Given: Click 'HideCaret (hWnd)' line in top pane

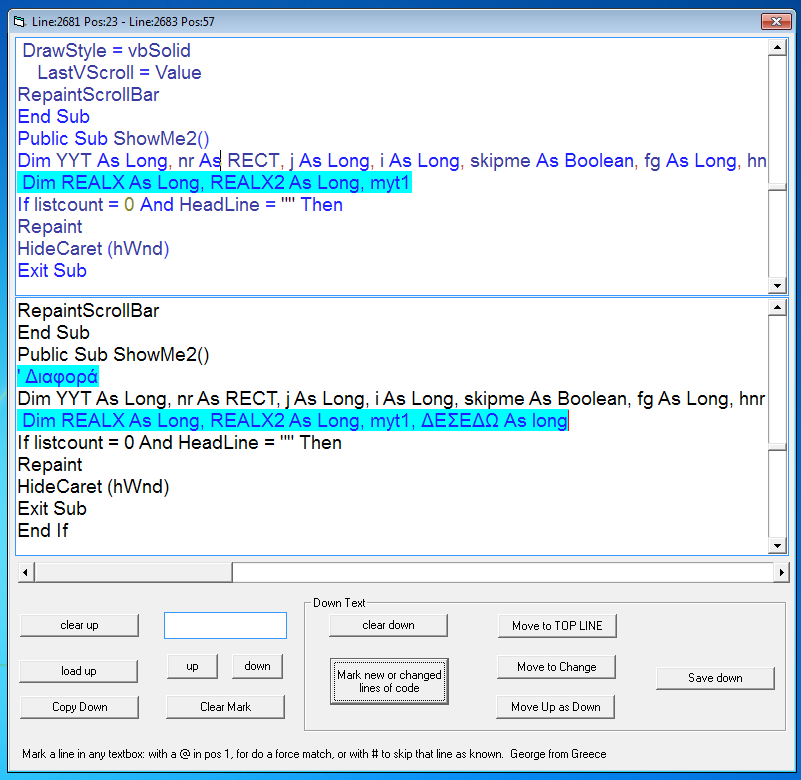Looking at the screenshot, I should tap(93, 248).
